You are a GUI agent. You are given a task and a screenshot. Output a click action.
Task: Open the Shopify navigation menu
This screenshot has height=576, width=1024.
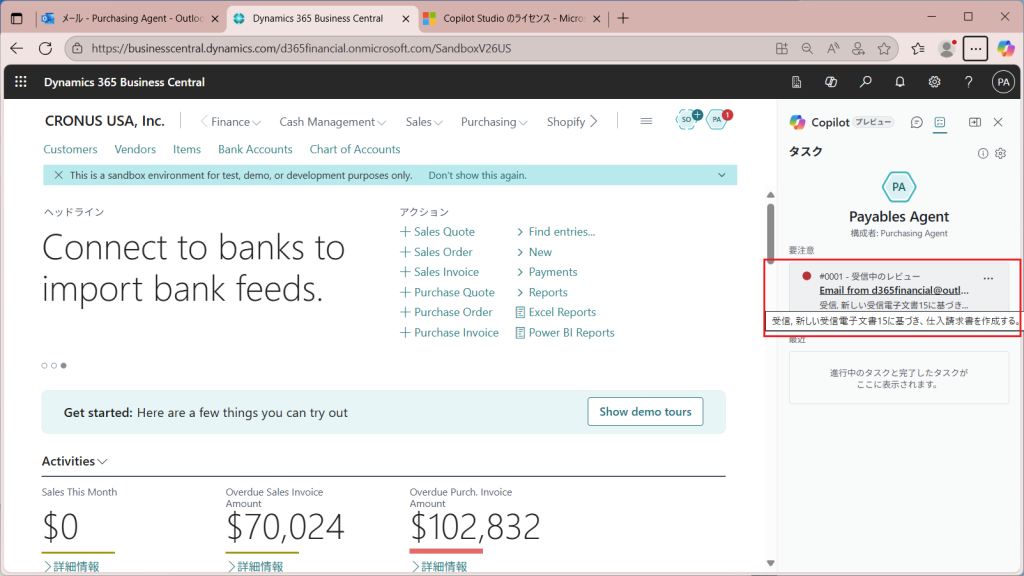pos(566,121)
